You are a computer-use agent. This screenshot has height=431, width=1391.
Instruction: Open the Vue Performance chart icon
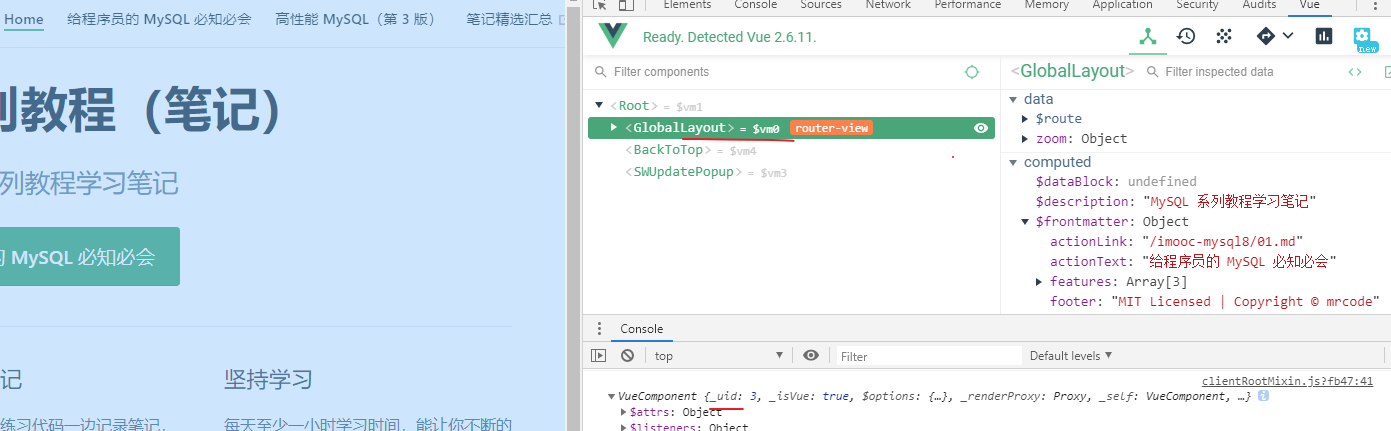1324,37
